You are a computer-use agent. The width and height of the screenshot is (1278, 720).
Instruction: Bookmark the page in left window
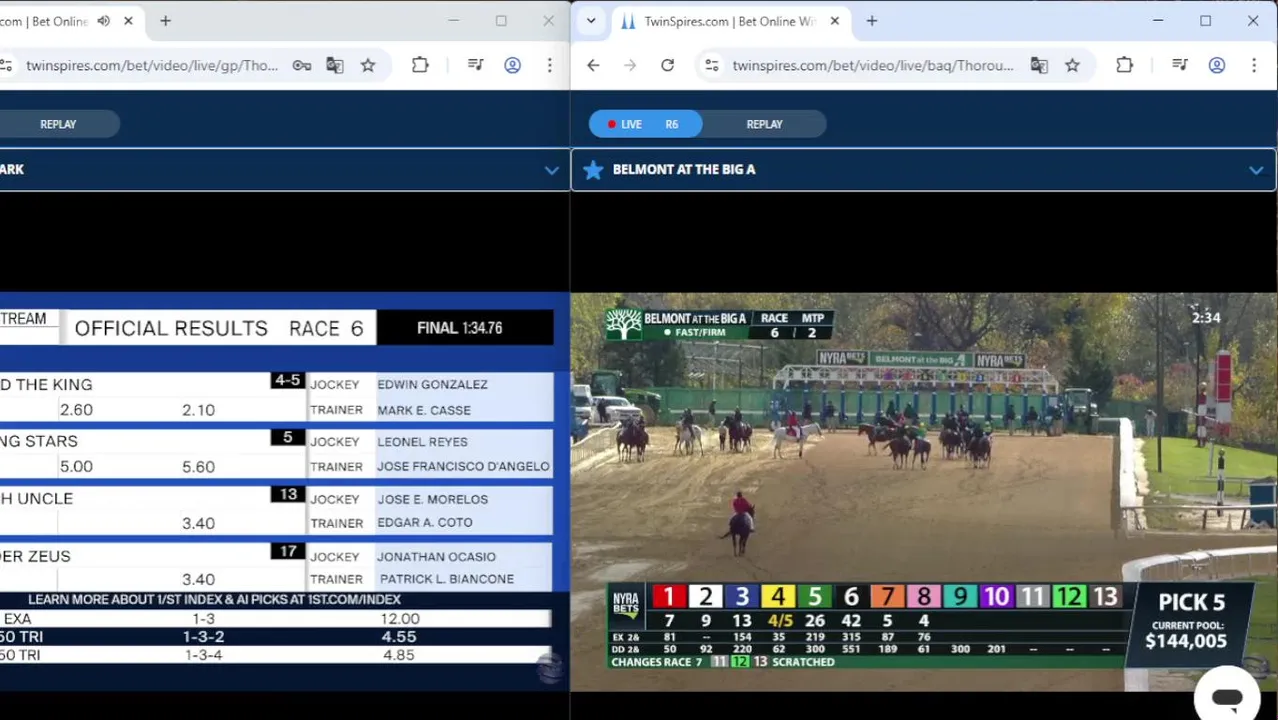(x=368, y=66)
